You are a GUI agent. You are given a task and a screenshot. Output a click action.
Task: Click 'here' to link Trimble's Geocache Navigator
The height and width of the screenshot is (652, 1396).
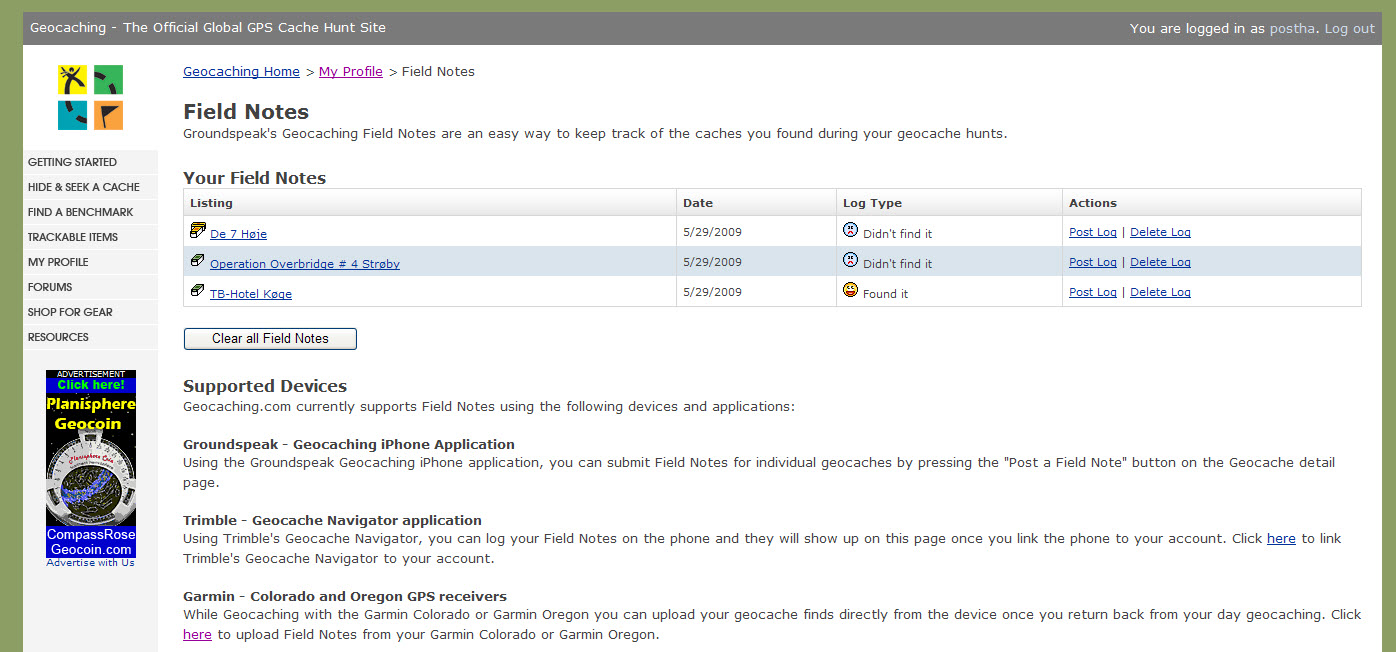(x=1281, y=538)
